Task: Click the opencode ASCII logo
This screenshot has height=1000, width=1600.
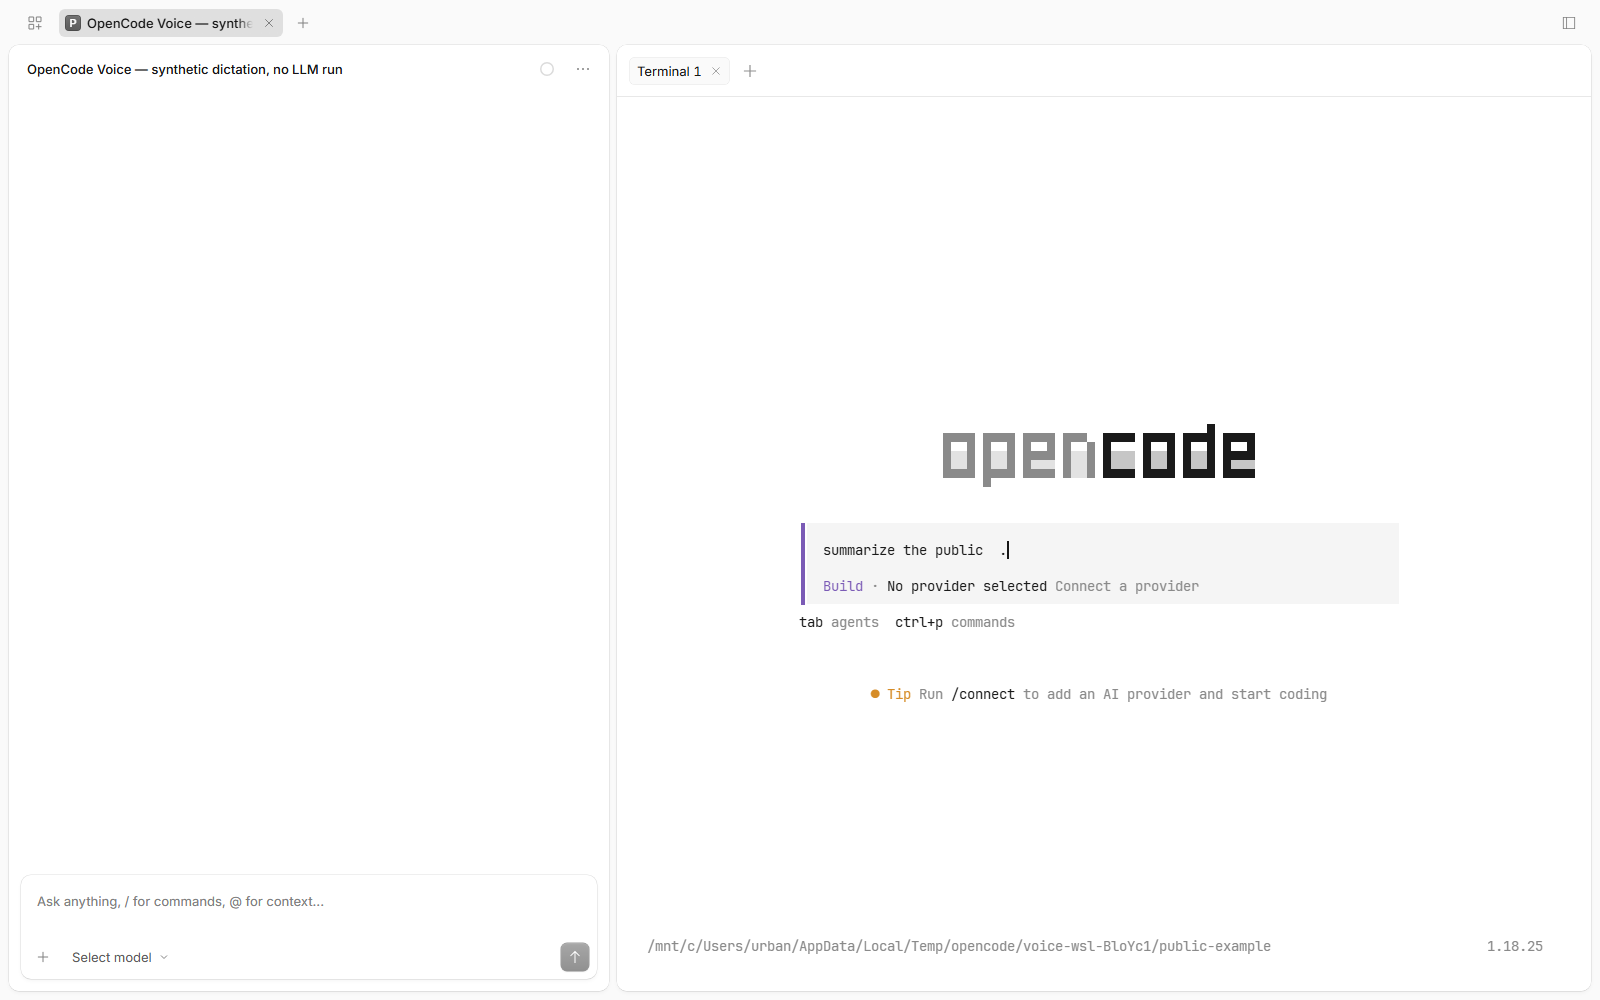Action: tap(1099, 454)
